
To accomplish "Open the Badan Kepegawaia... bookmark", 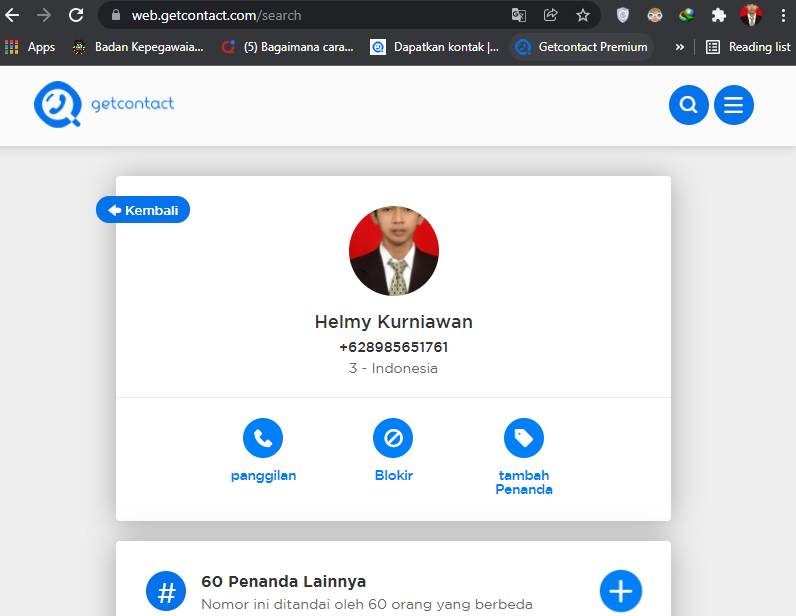I will pyautogui.click(x=138, y=47).
